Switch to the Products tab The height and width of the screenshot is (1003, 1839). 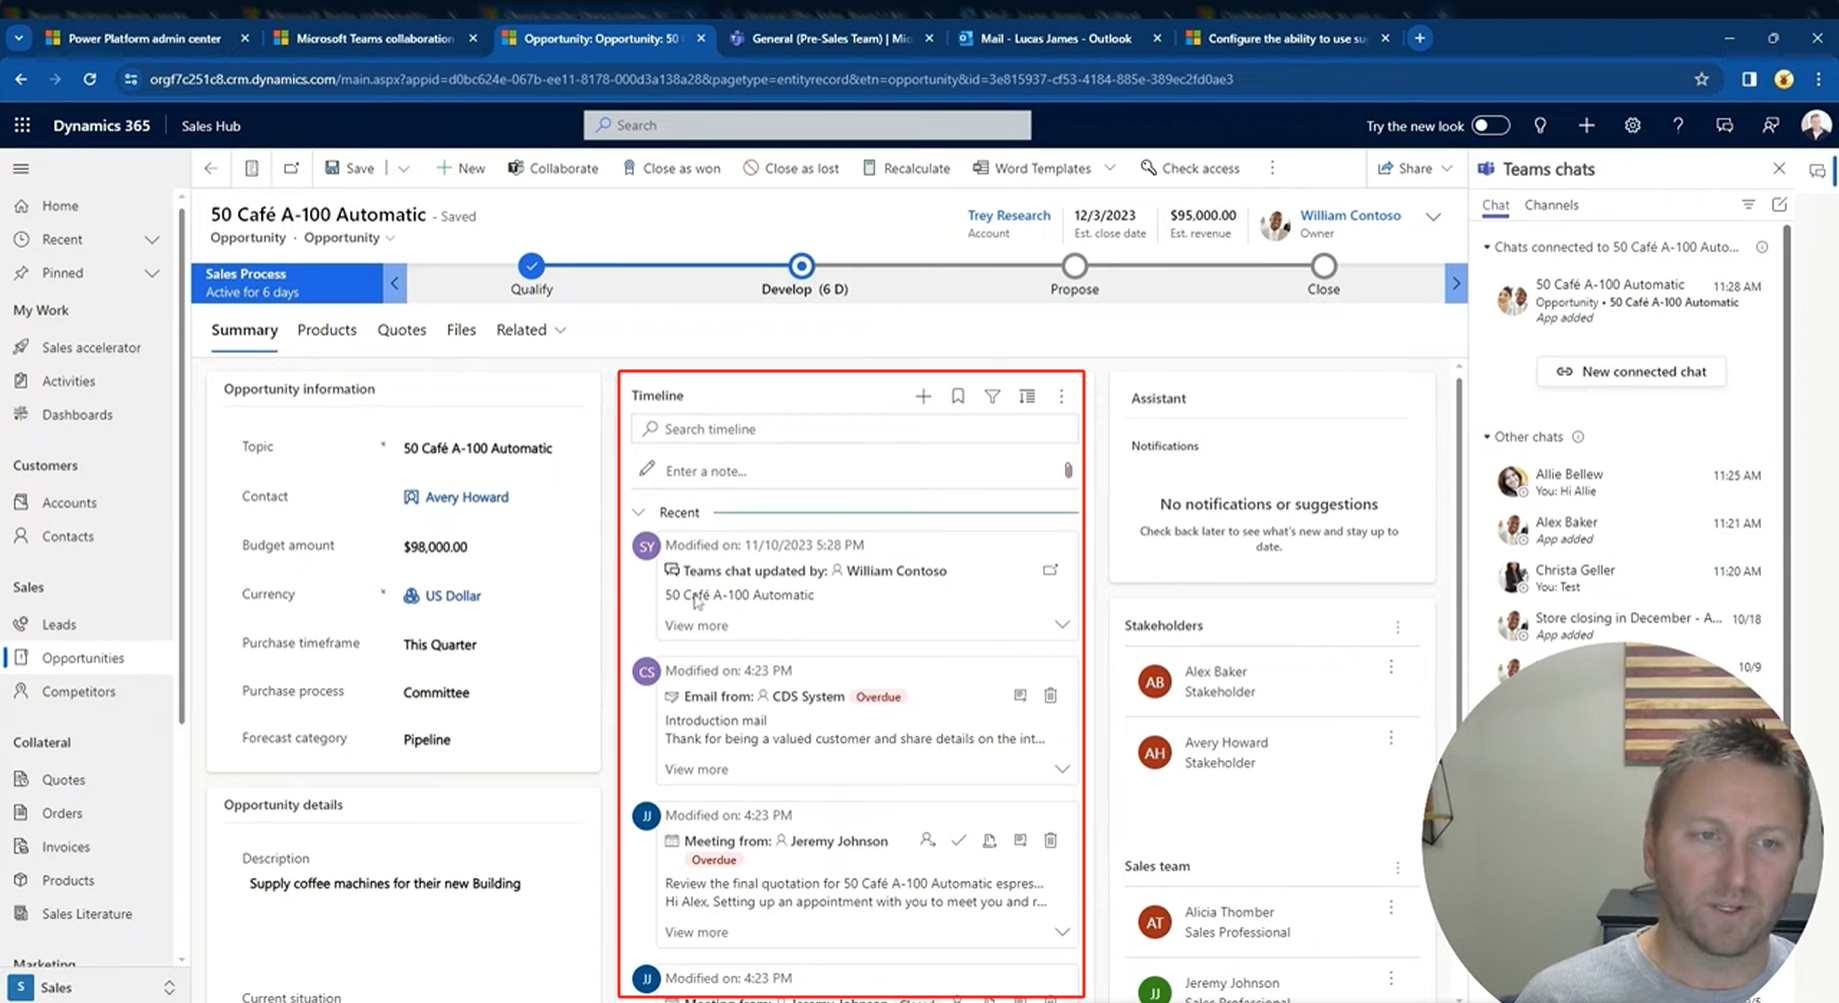tap(327, 330)
